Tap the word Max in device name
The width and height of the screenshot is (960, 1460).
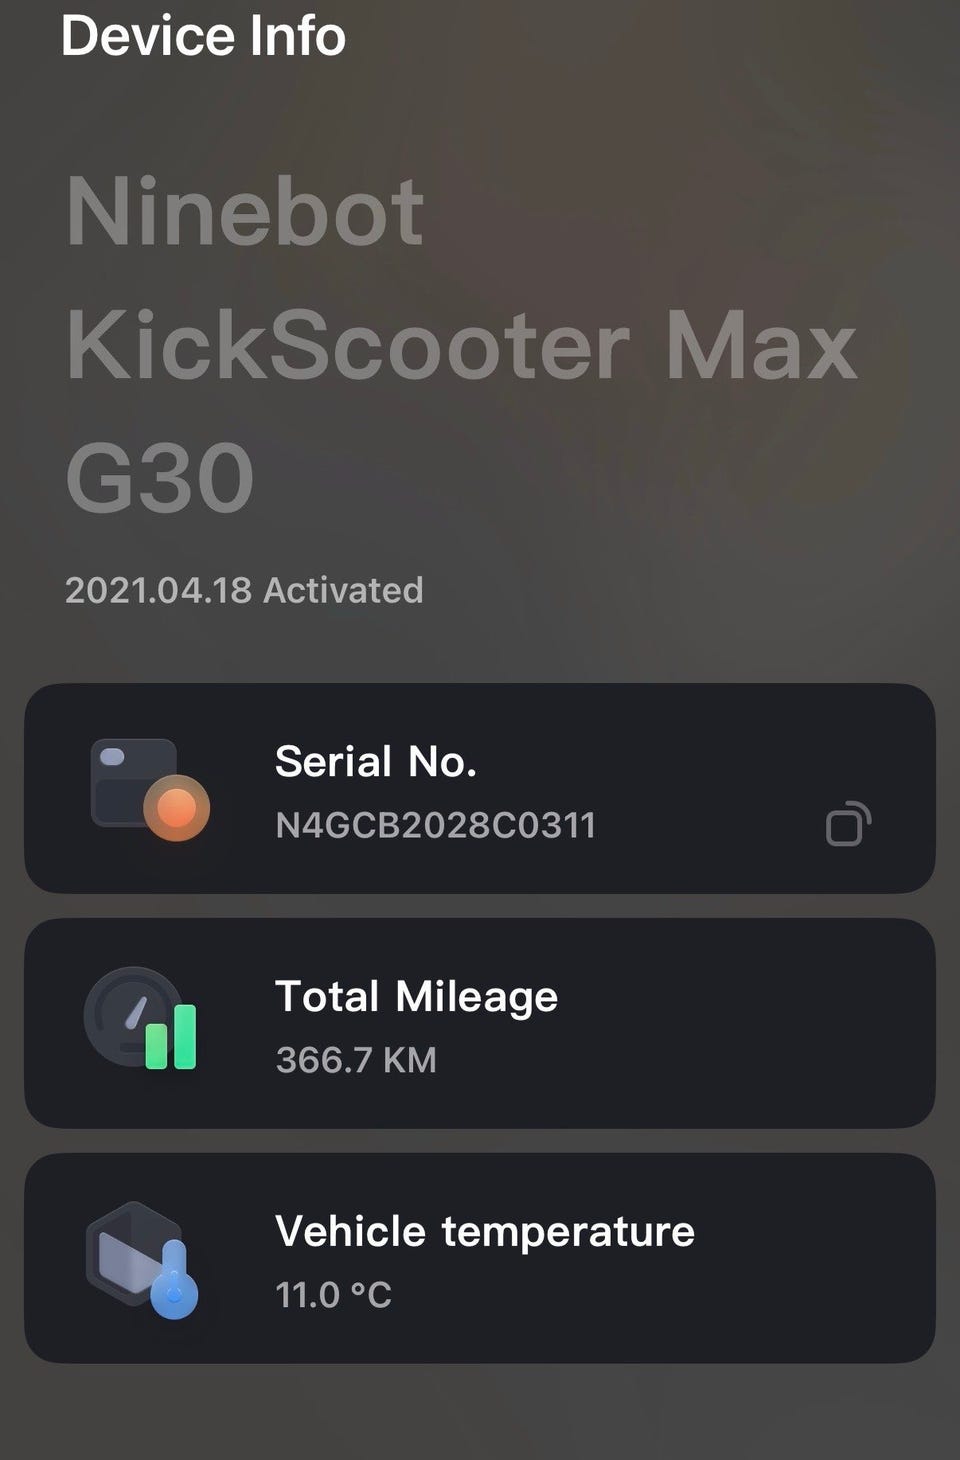[761, 345]
